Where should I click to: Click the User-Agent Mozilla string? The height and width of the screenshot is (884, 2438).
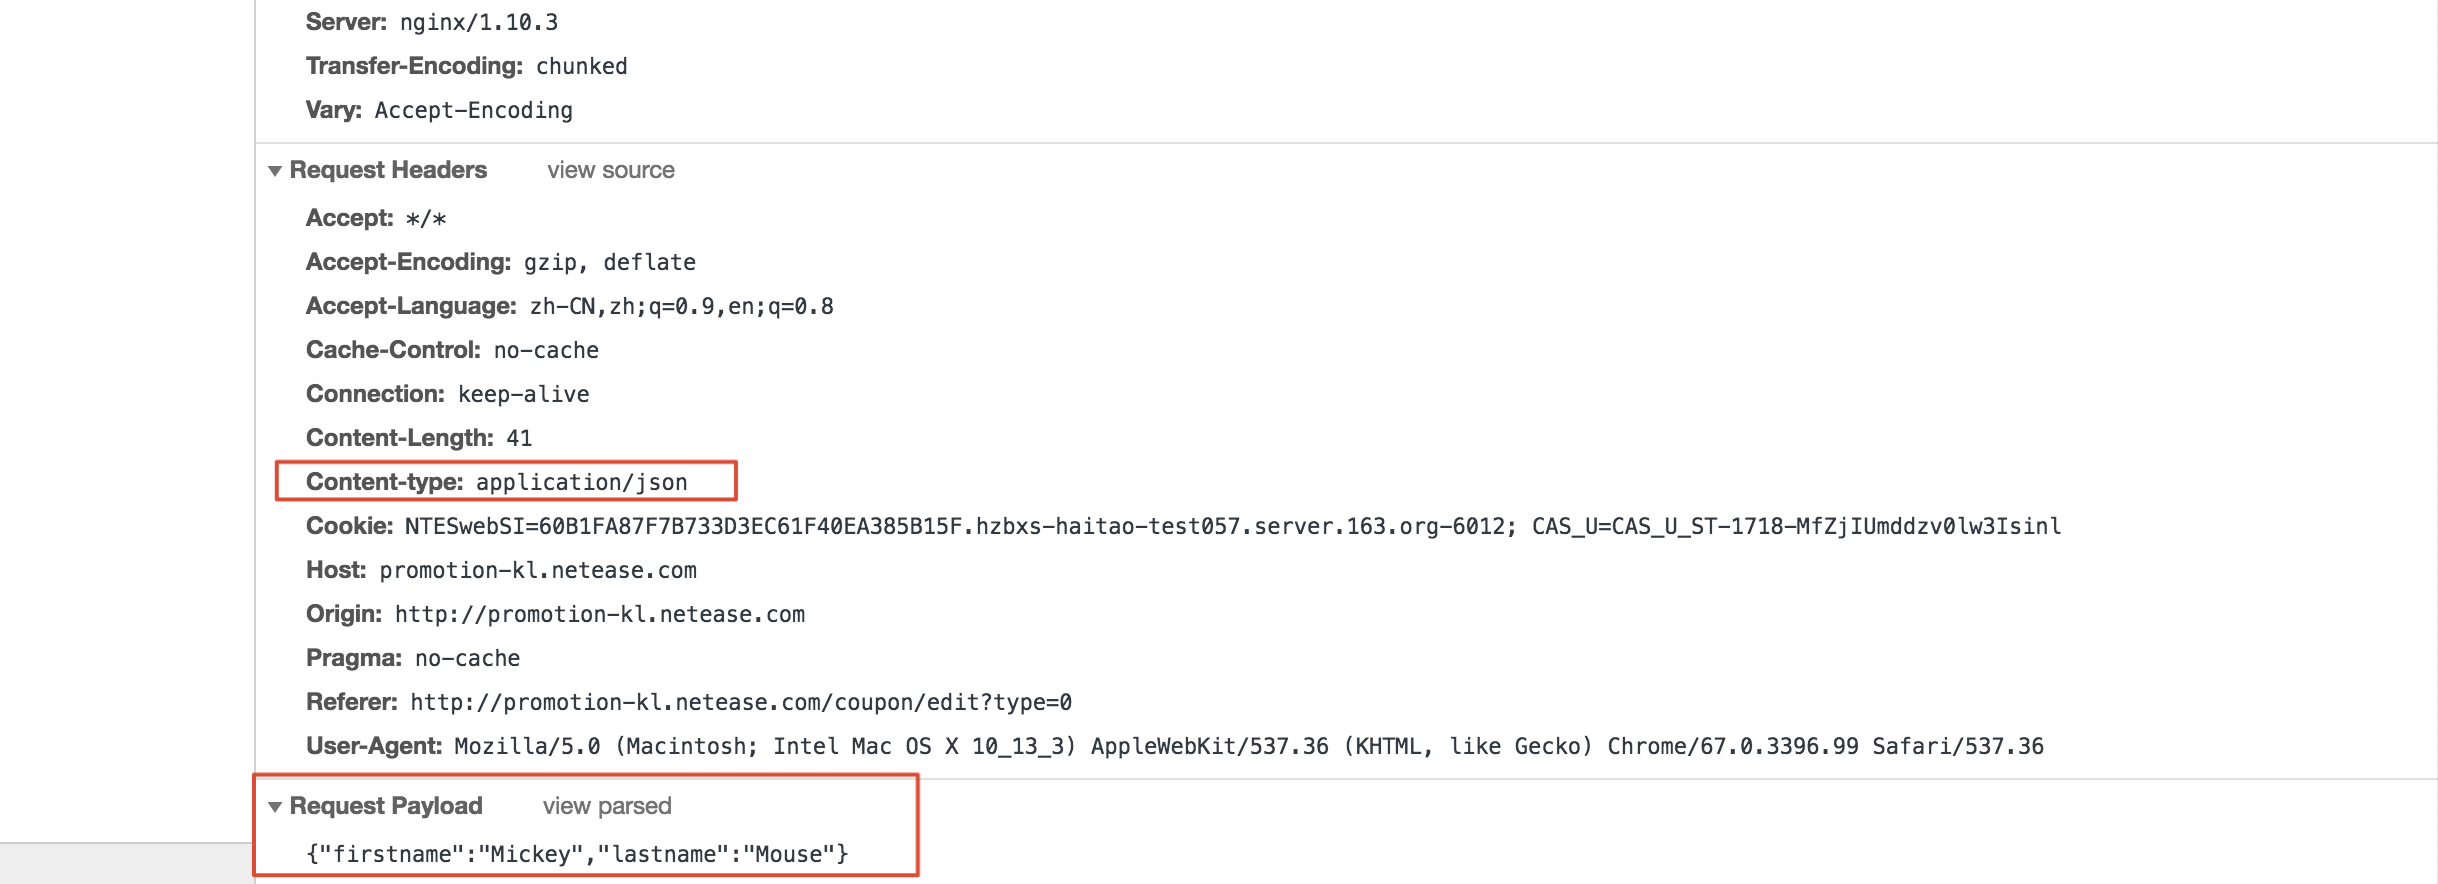1249,746
